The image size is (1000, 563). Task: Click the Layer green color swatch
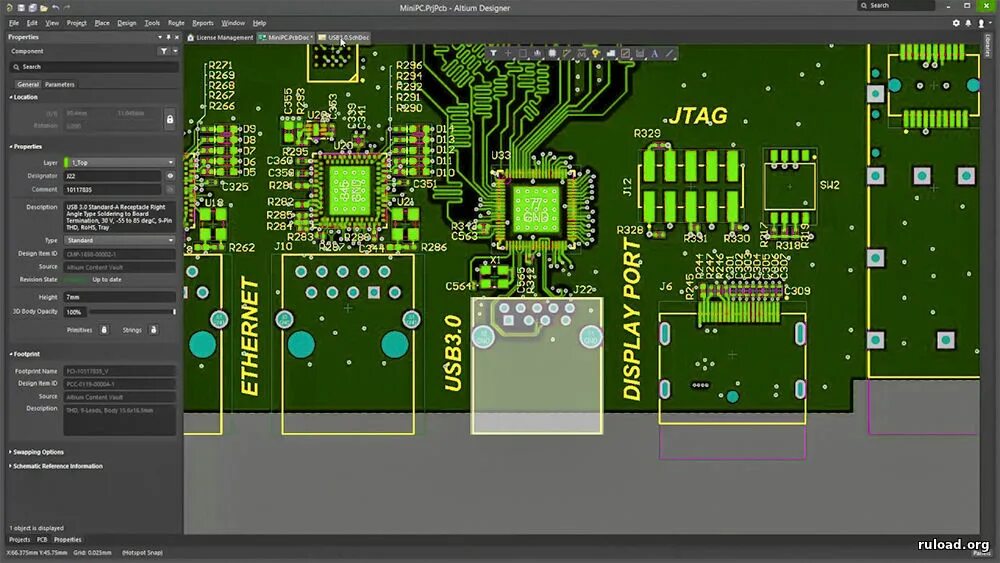pyautogui.click(x=66, y=163)
